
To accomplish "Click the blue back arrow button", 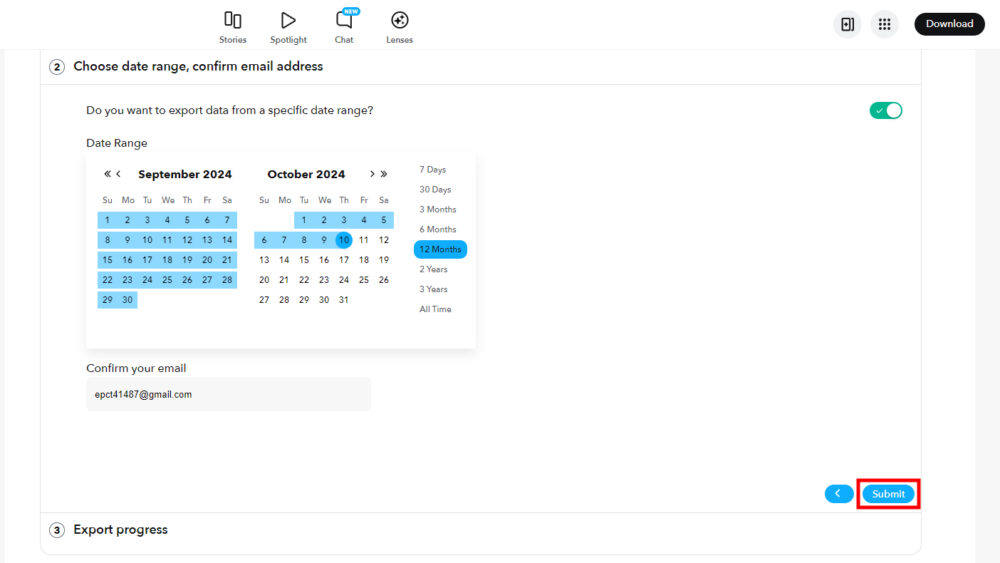I will [x=839, y=494].
